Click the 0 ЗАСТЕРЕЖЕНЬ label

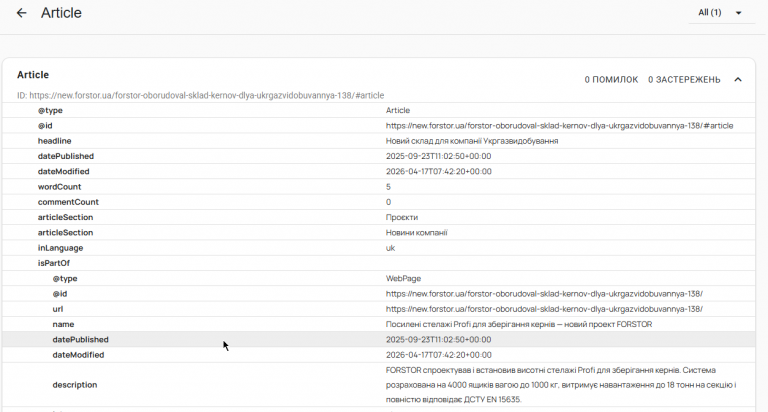[x=684, y=79]
